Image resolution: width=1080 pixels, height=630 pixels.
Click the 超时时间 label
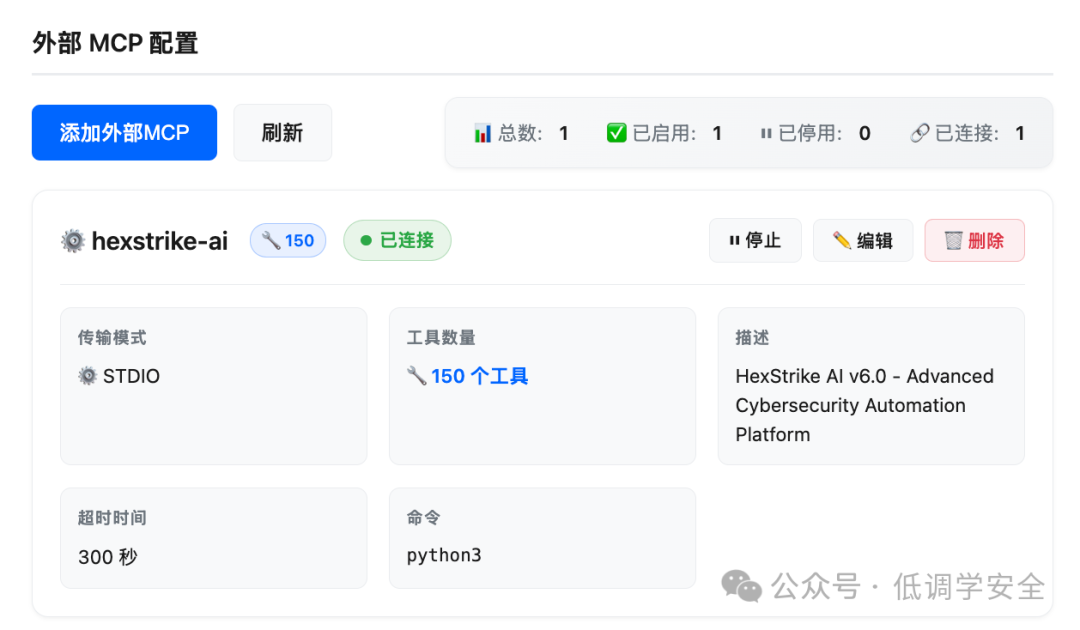pos(112,518)
